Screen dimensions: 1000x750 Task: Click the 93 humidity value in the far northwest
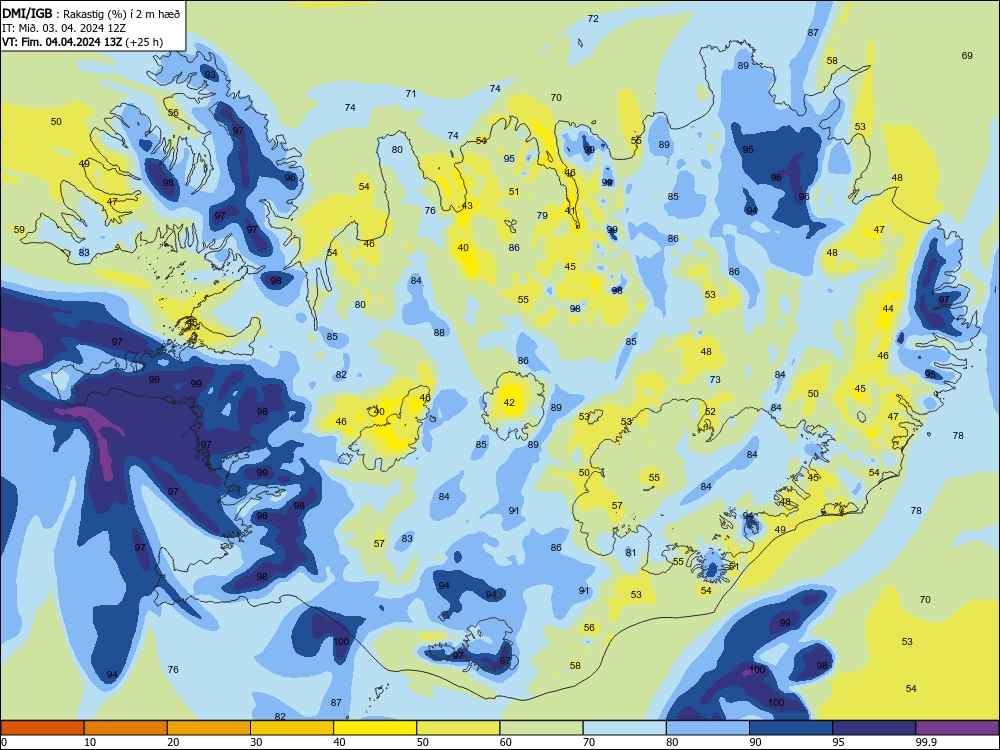(210, 75)
